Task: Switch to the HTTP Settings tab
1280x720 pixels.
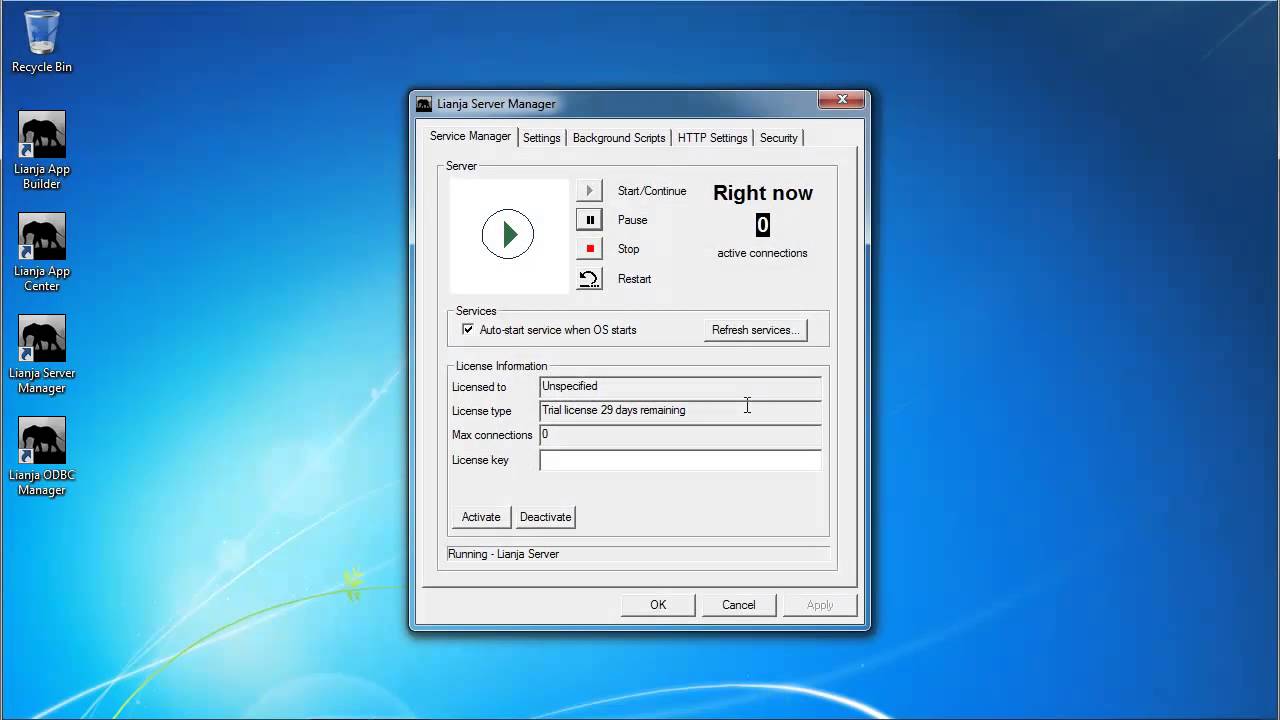Action: [x=712, y=138]
